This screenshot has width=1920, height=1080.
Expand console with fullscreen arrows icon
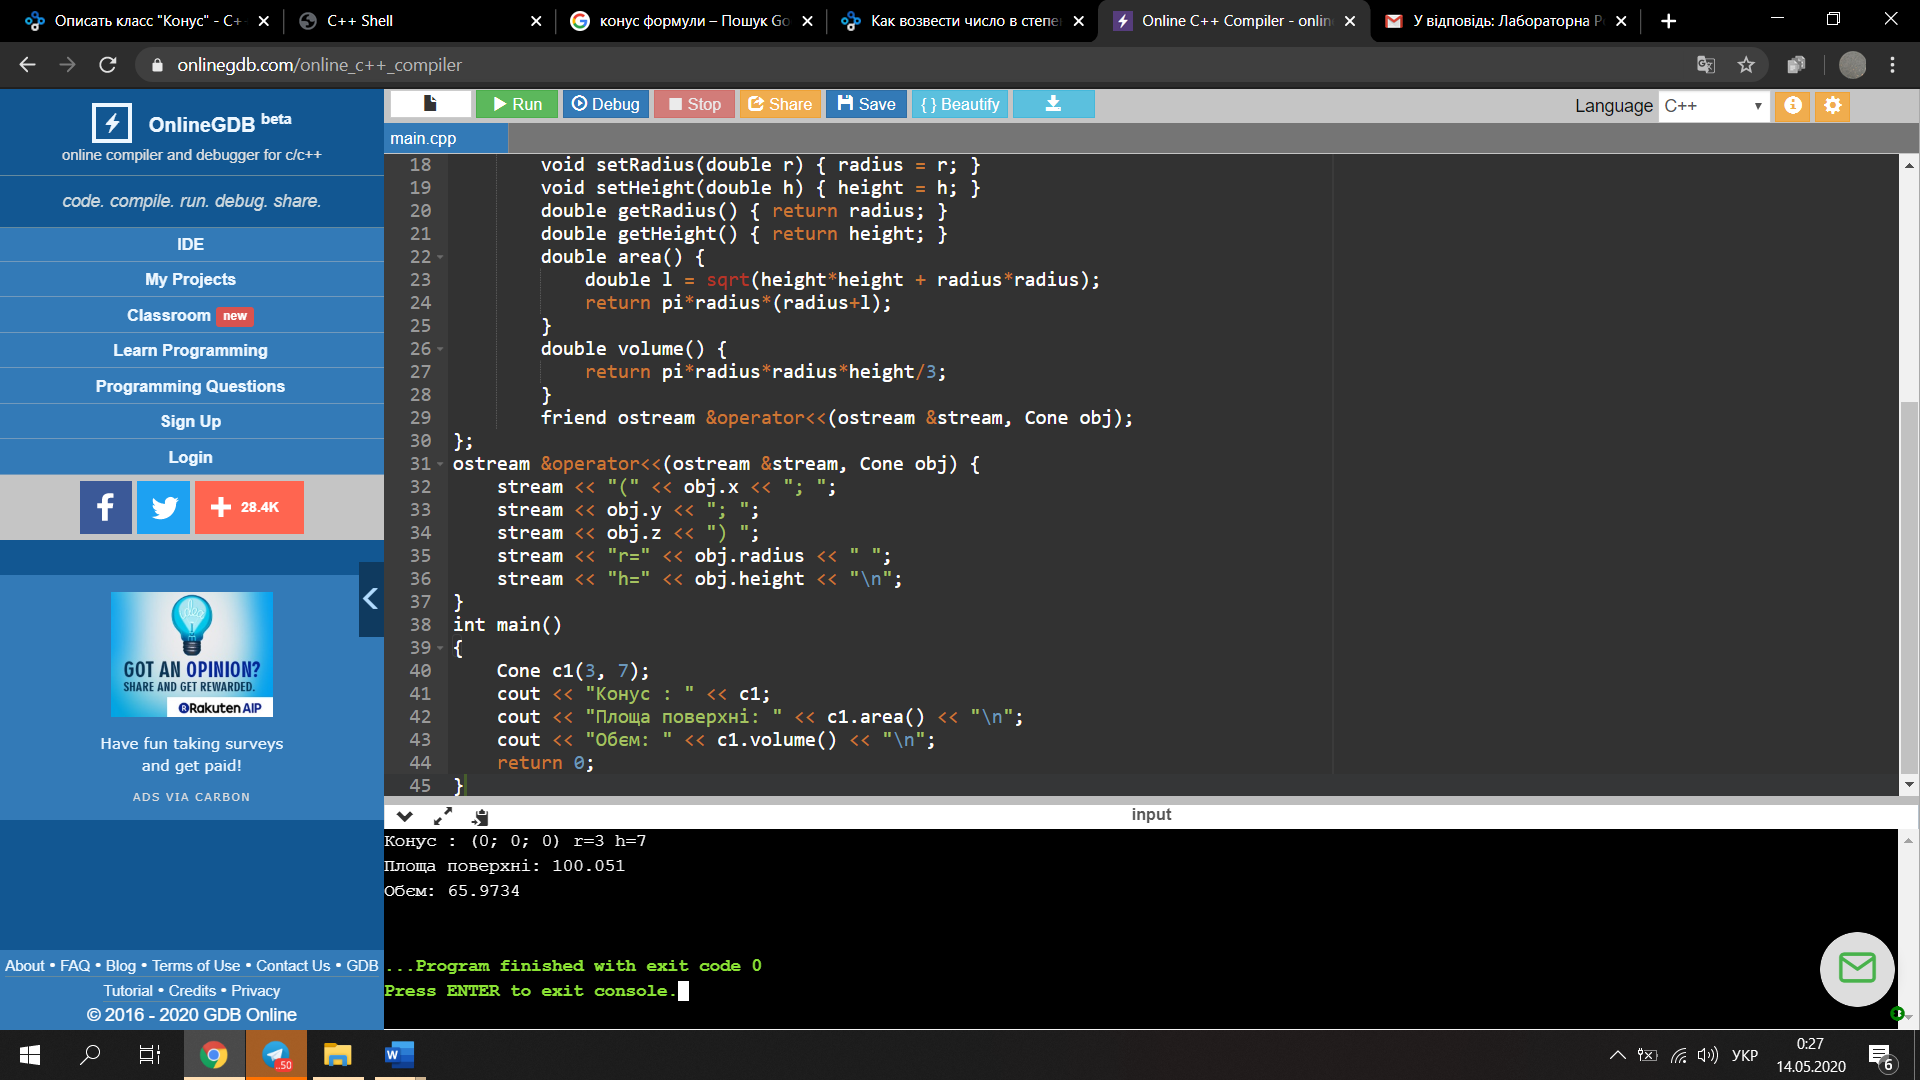tap(443, 816)
